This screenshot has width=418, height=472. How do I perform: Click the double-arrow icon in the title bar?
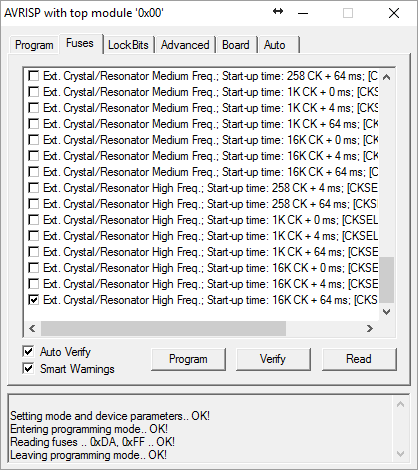278,12
